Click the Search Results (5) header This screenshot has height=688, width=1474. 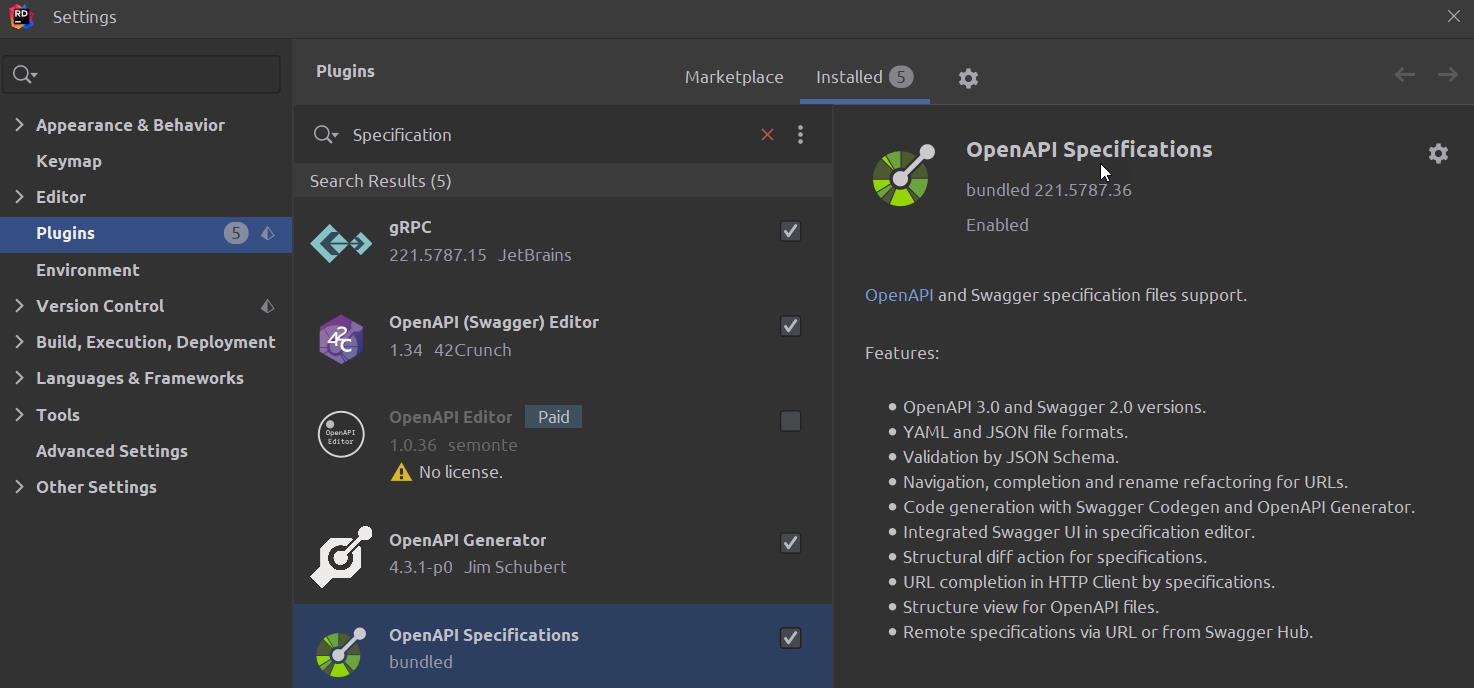(x=380, y=181)
